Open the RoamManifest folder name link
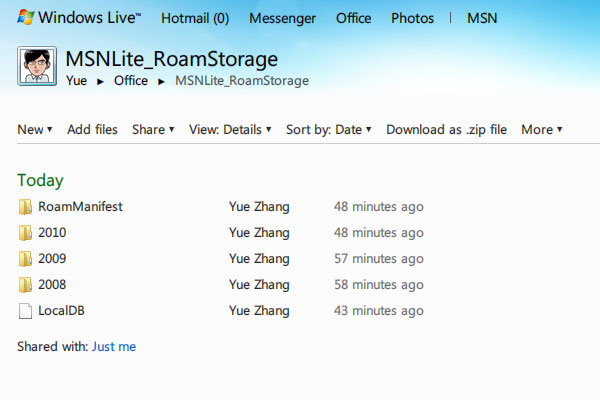Screen dimensions: 600x400 point(80,207)
